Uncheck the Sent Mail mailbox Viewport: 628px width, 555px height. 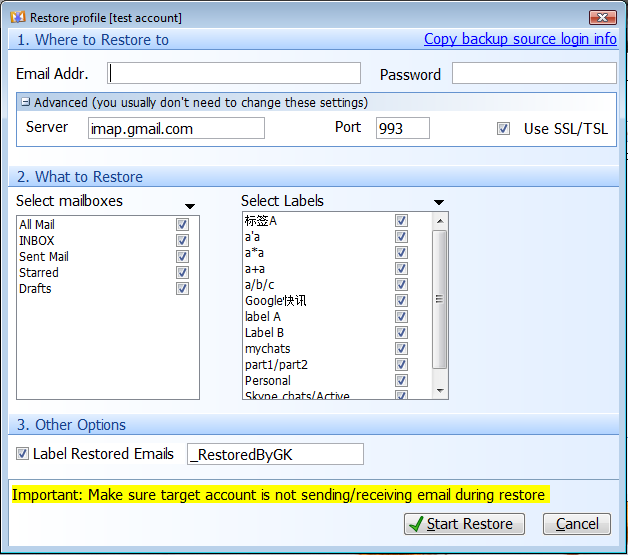(x=182, y=257)
